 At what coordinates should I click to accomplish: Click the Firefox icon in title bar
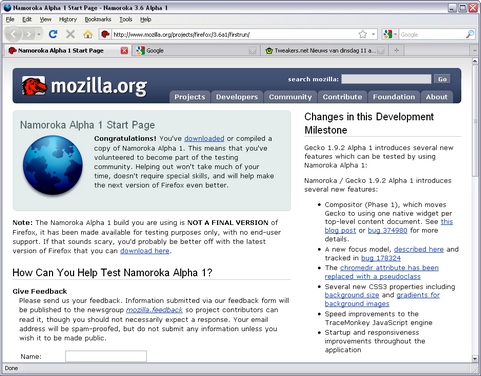7,7
